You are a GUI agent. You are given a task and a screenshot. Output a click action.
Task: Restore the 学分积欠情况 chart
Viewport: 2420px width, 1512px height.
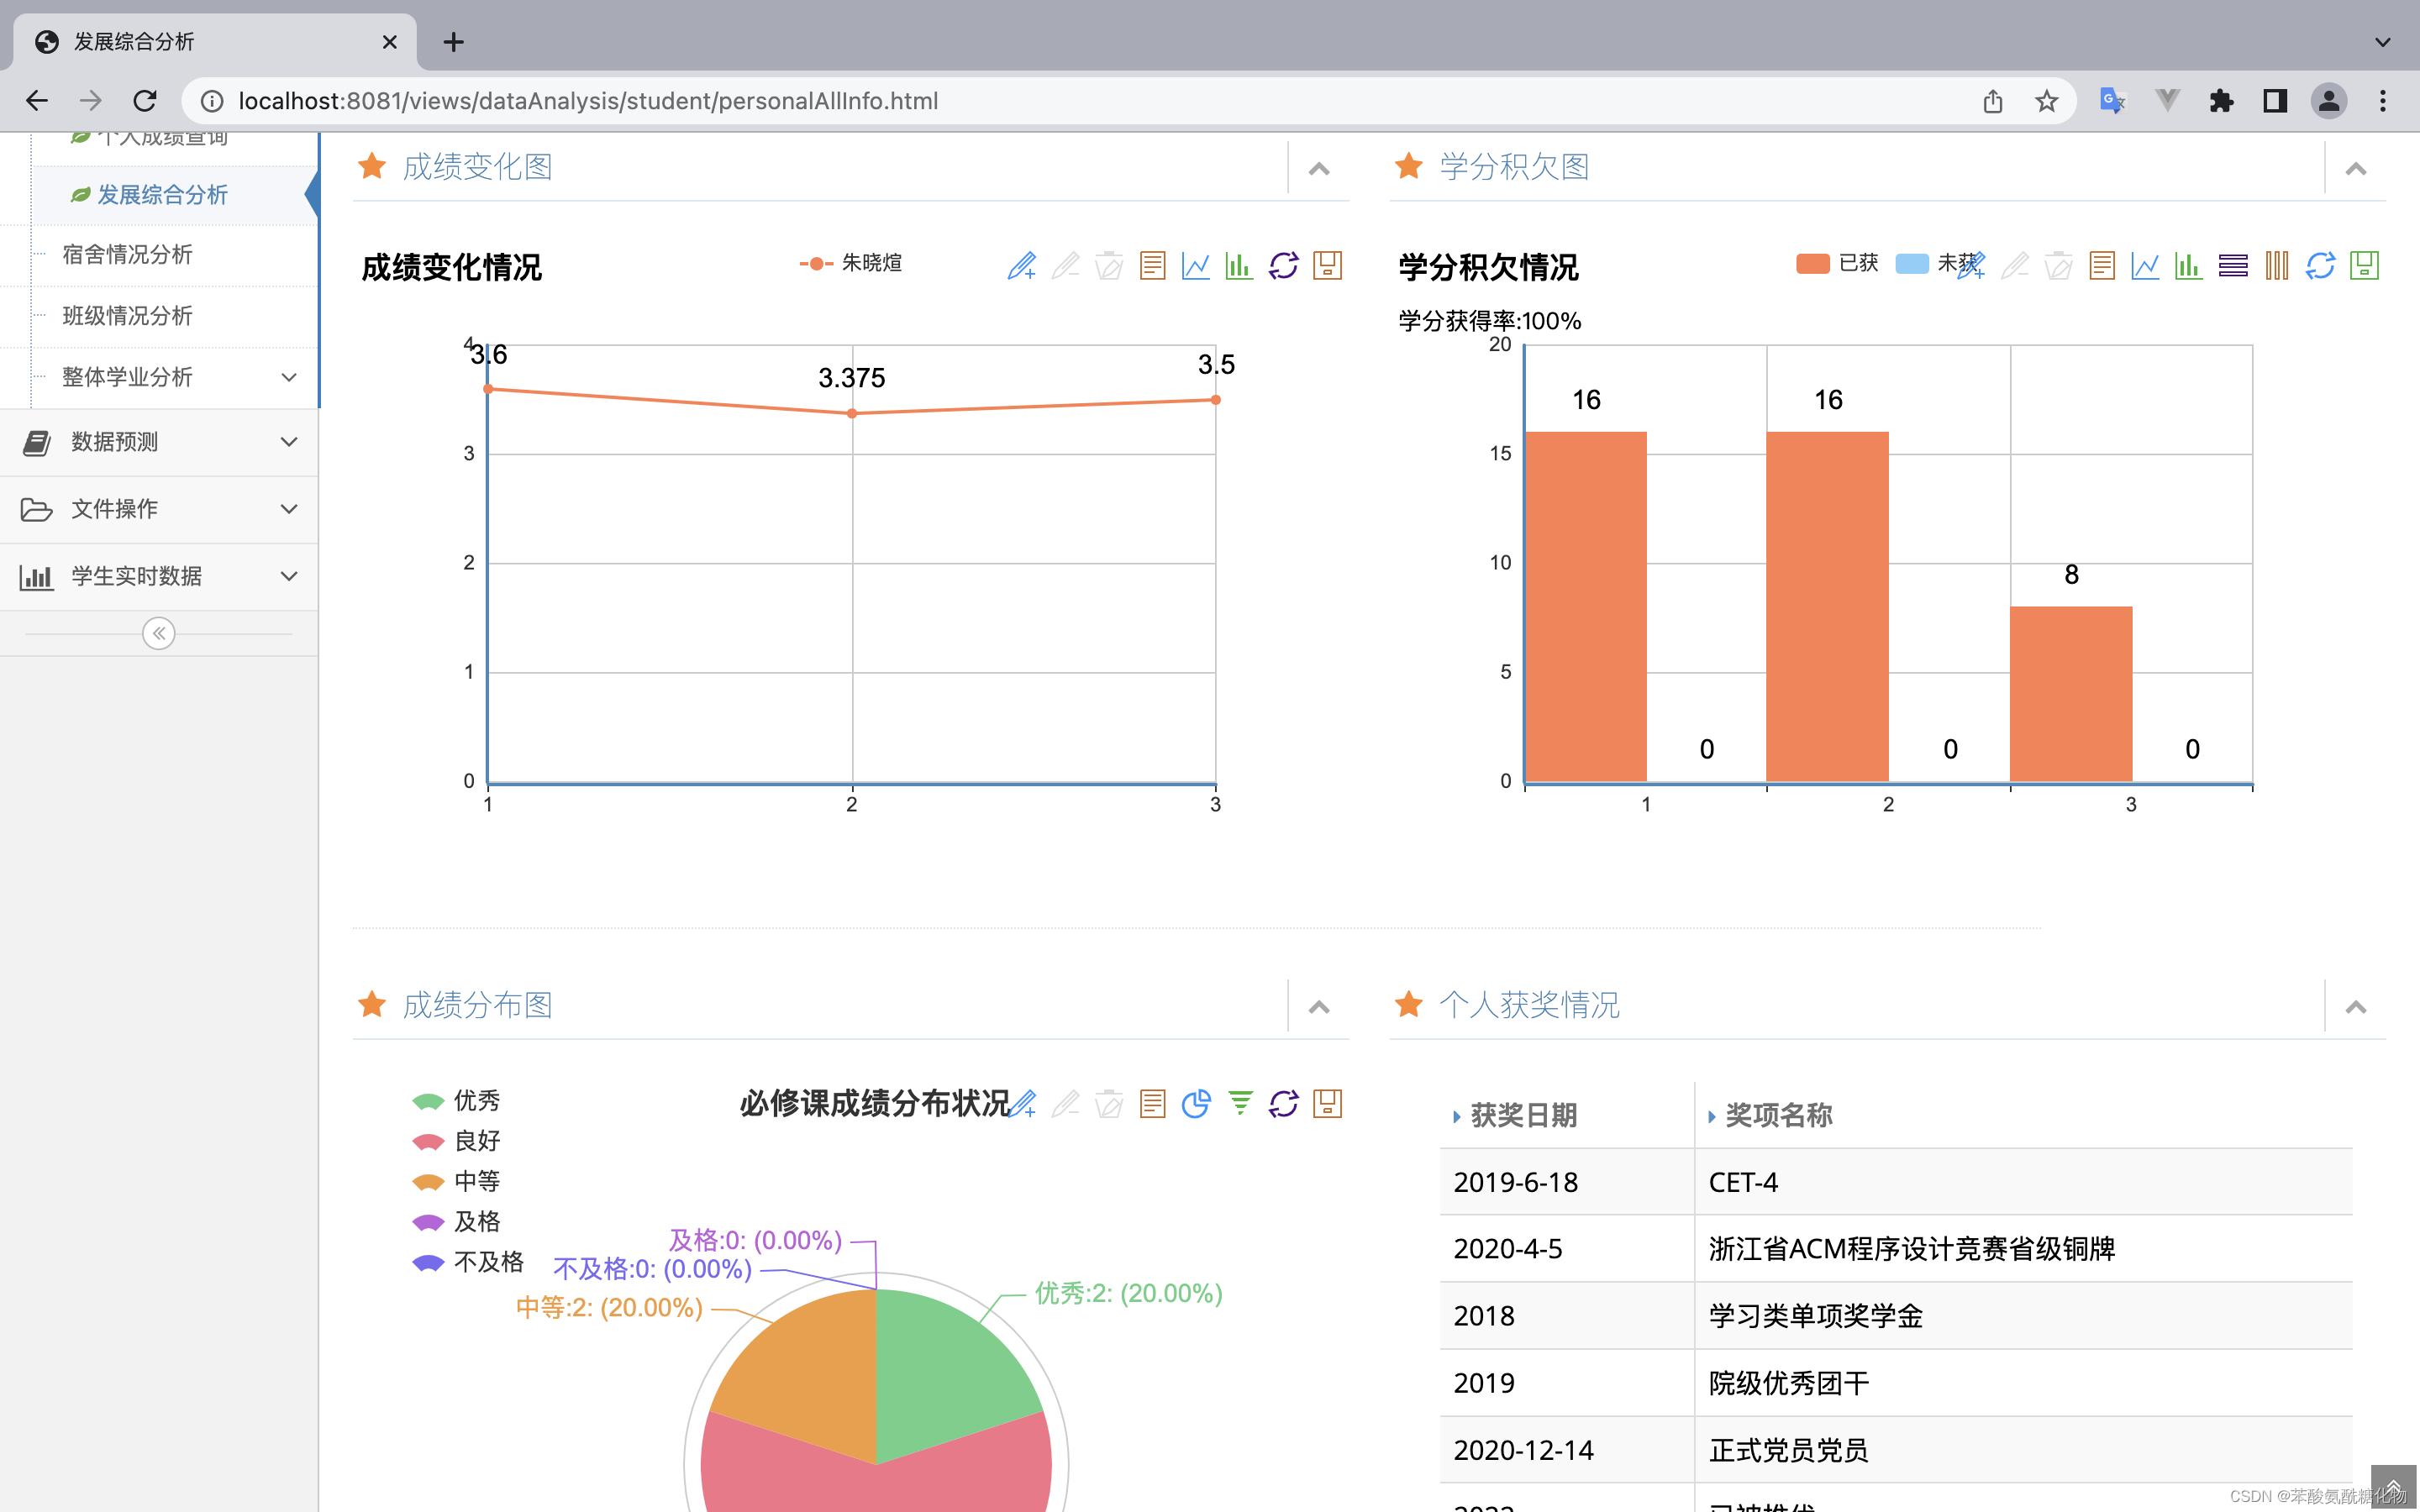point(2320,266)
